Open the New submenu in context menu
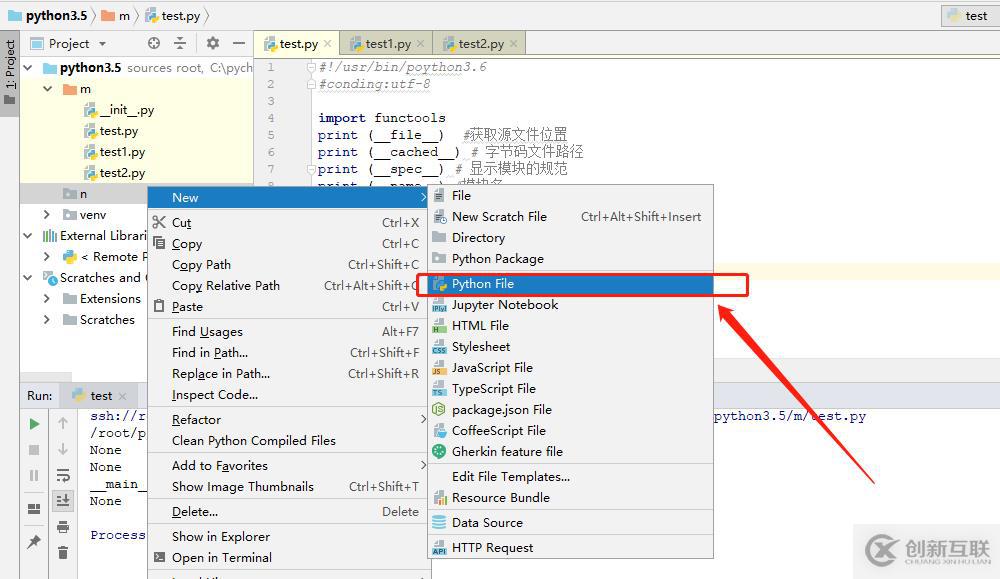 point(288,198)
